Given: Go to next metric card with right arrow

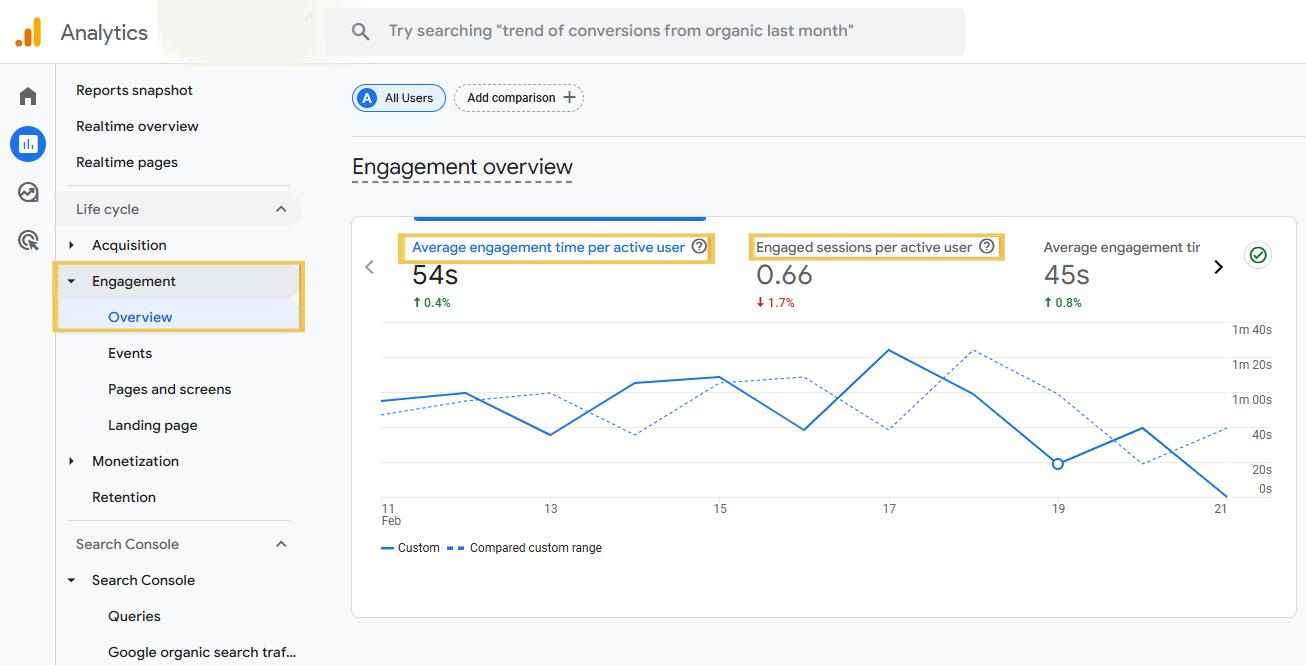Looking at the screenshot, I should point(1218,267).
